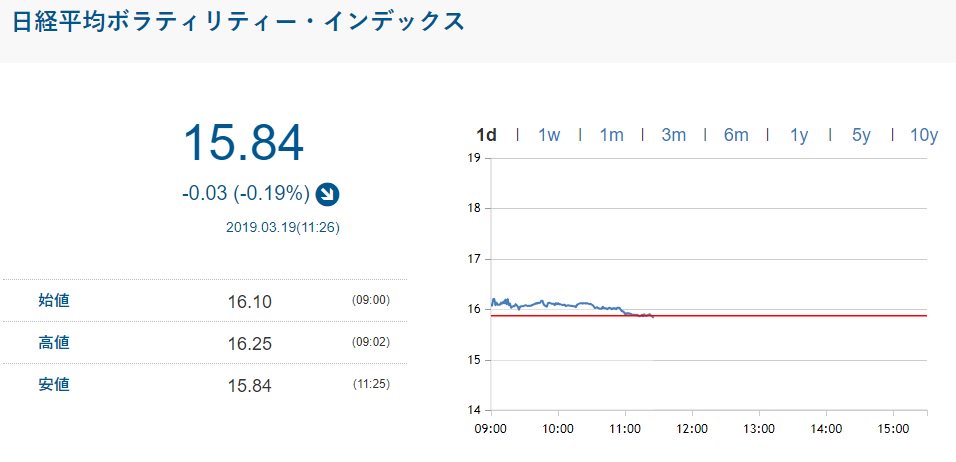Viewport: 956px width, 462px height.
Task: Switch chart to 1m range
Action: click(611, 135)
